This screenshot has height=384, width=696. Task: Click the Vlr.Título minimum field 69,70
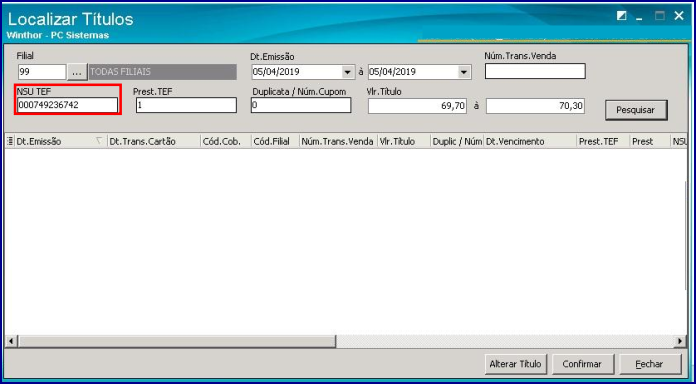(x=417, y=106)
